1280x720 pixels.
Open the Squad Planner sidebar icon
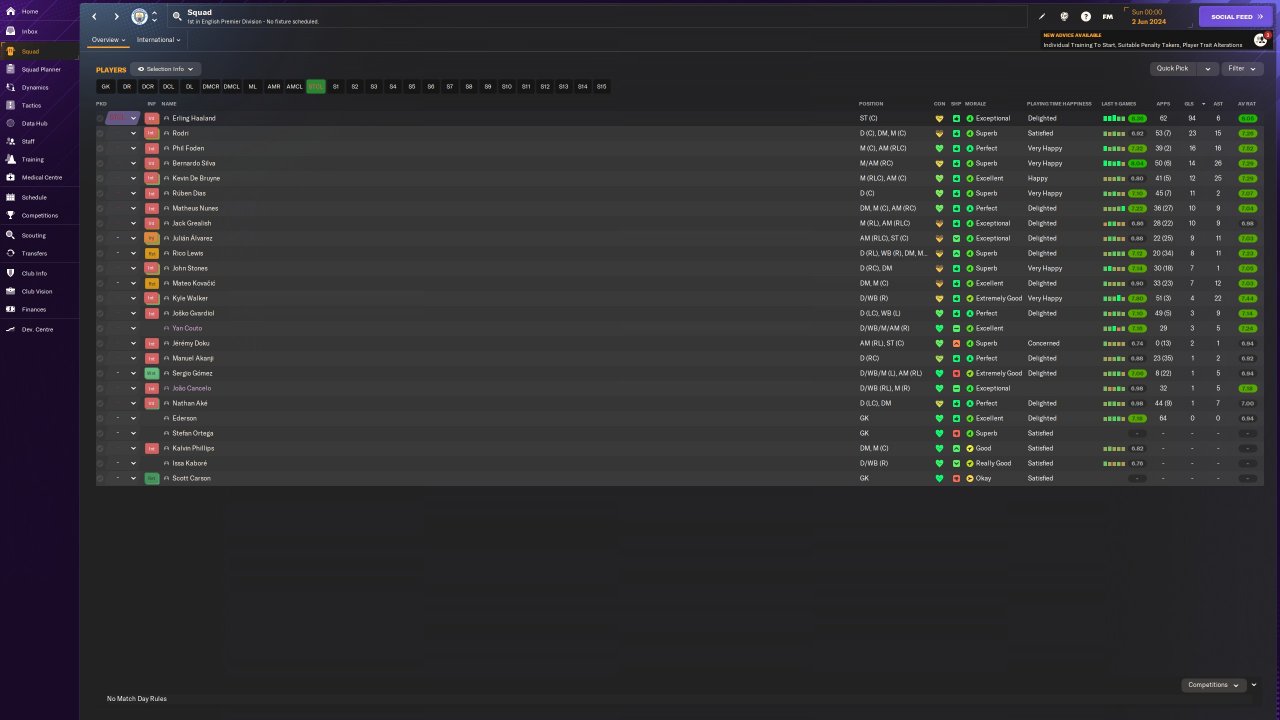[10, 69]
